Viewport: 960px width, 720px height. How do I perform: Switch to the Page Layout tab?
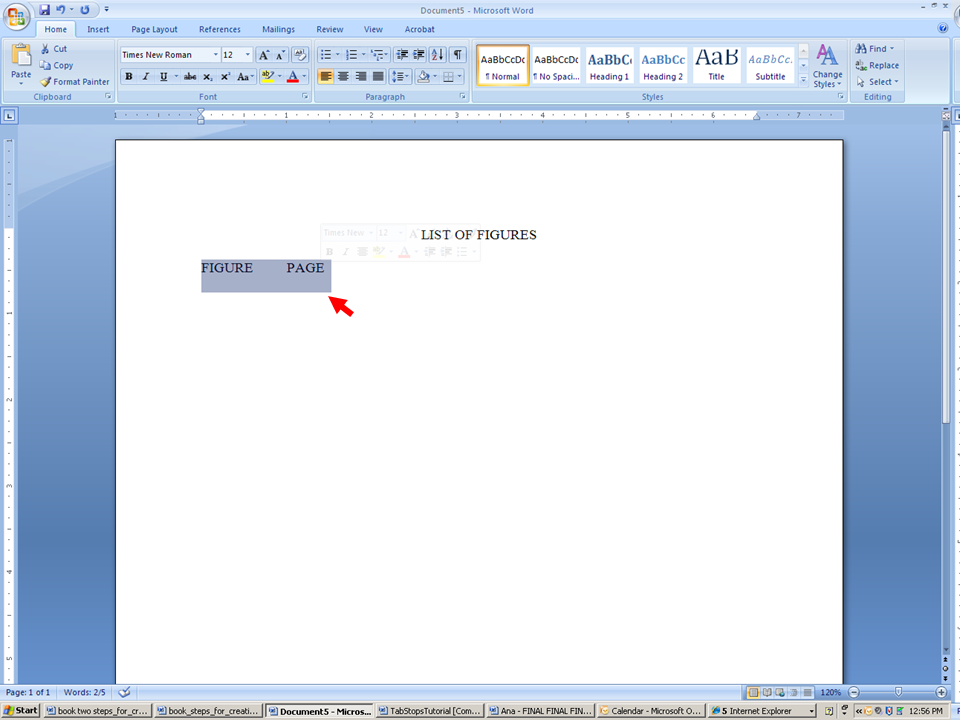(x=154, y=29)
